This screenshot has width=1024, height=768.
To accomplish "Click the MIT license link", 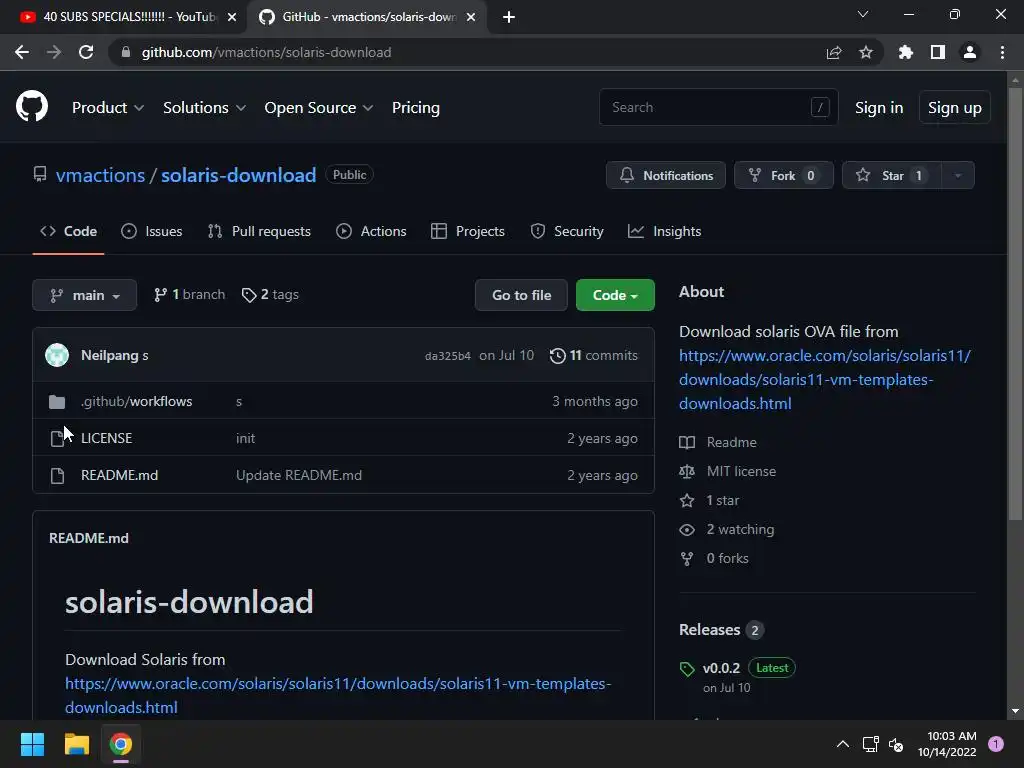I will [x=741, y=472].
